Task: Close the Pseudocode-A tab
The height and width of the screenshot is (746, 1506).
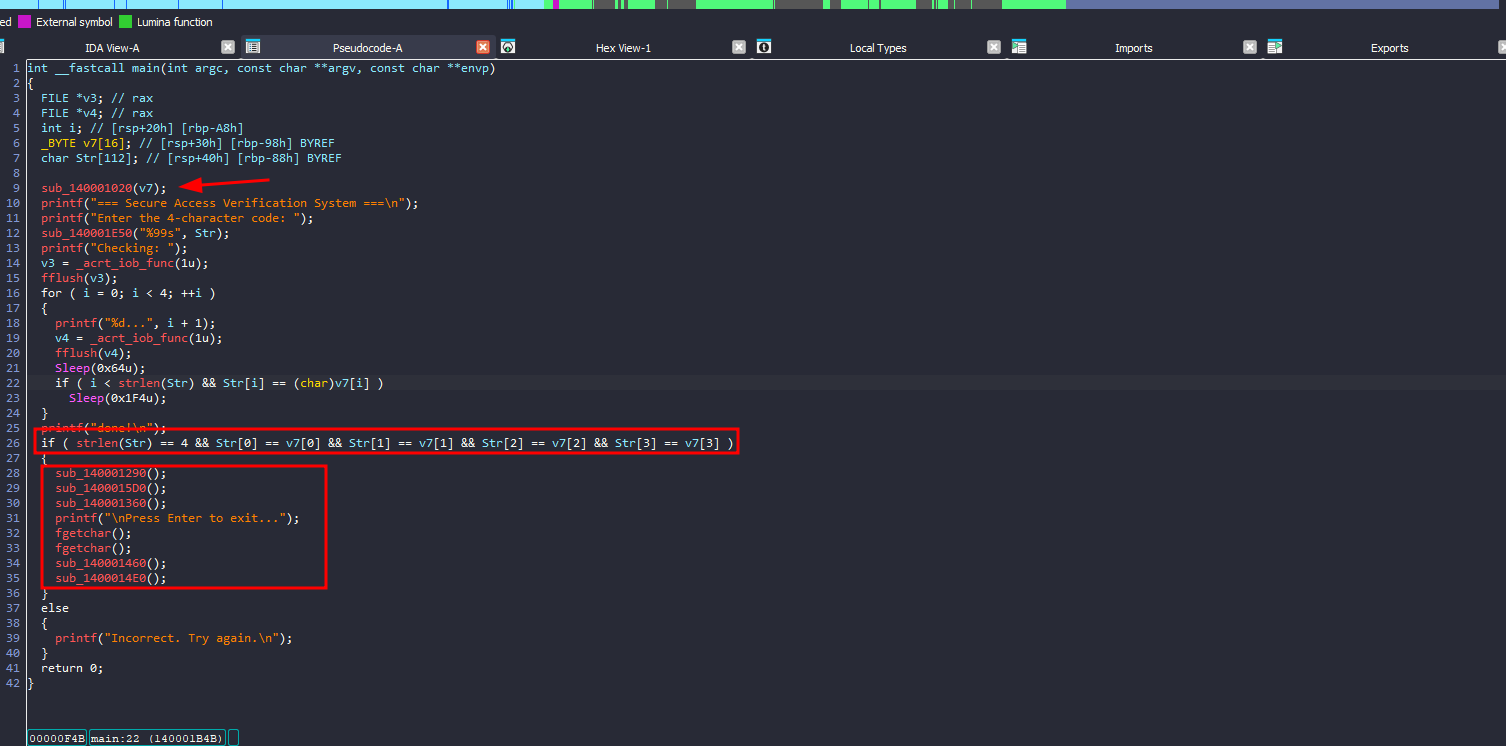Action: [x=483, y=47]
